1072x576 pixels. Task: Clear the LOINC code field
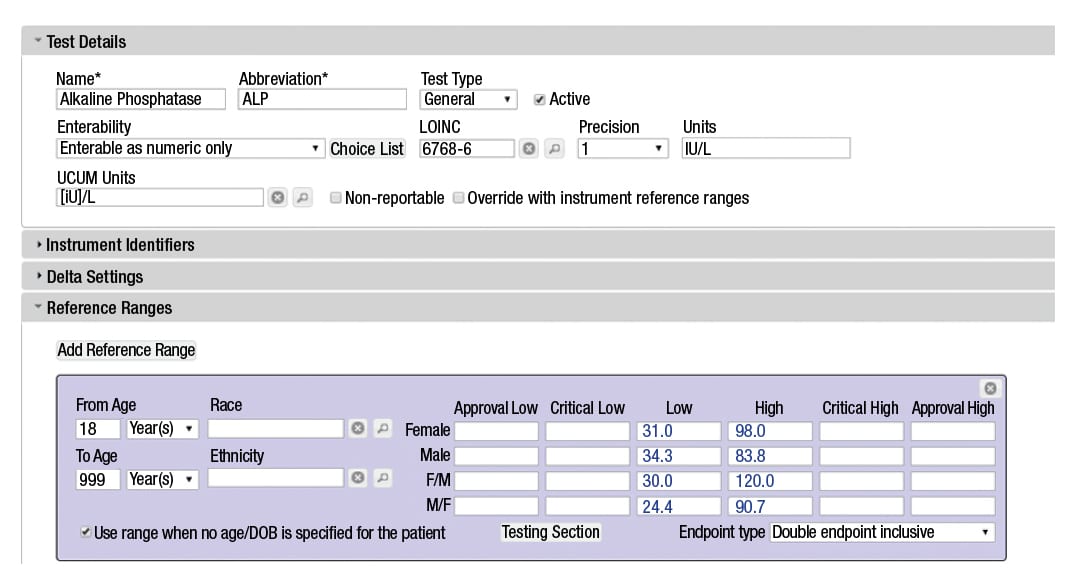pyautogui.click(x=529, y=149)
